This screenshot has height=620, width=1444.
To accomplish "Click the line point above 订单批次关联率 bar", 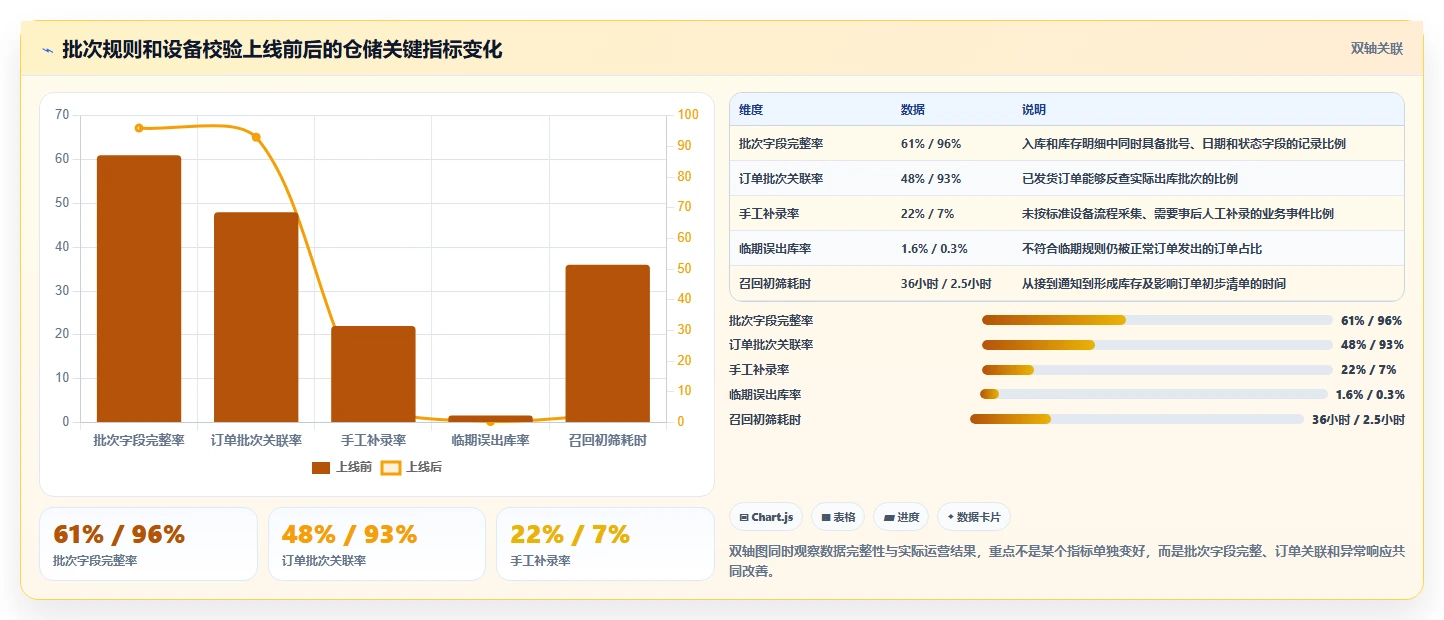I will (x=256, y=137).
